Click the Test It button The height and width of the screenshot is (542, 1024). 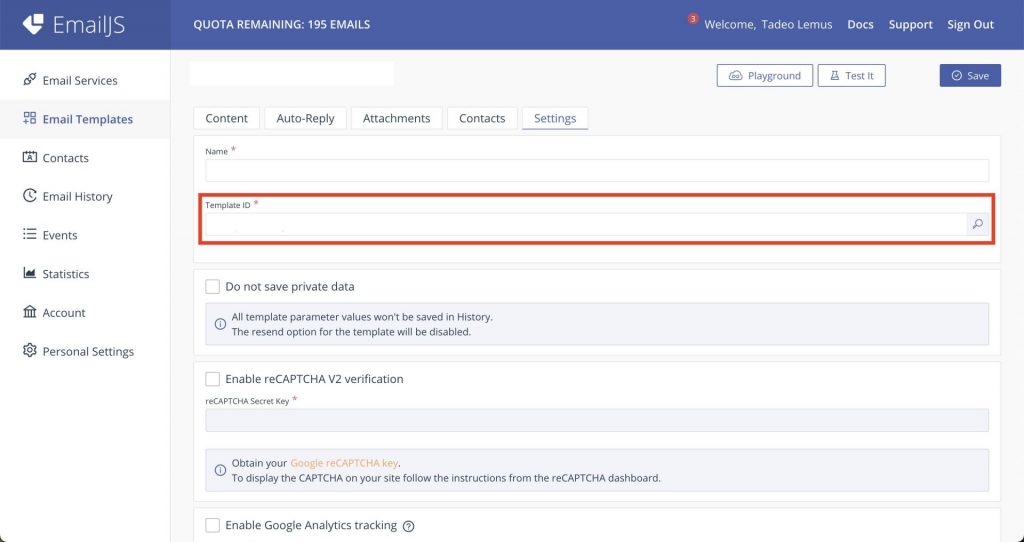click(x=852, y=76)
